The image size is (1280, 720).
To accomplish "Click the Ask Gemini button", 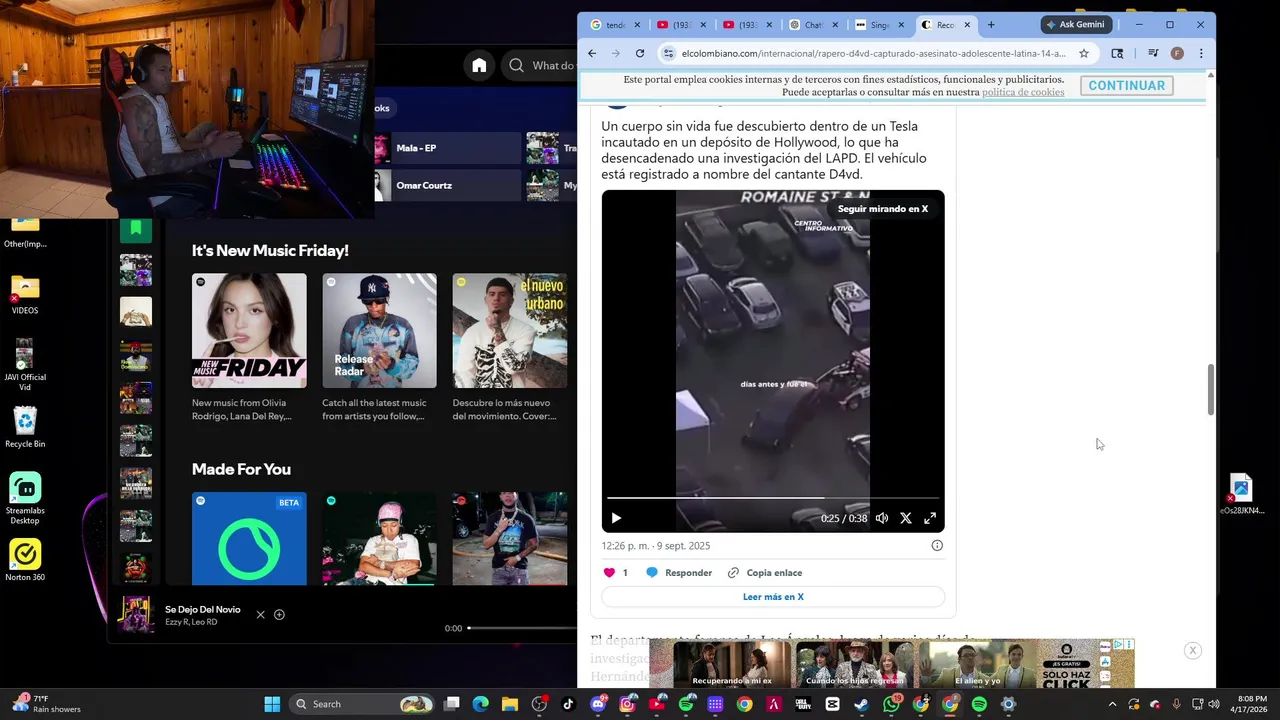I will pos(1076,25).
